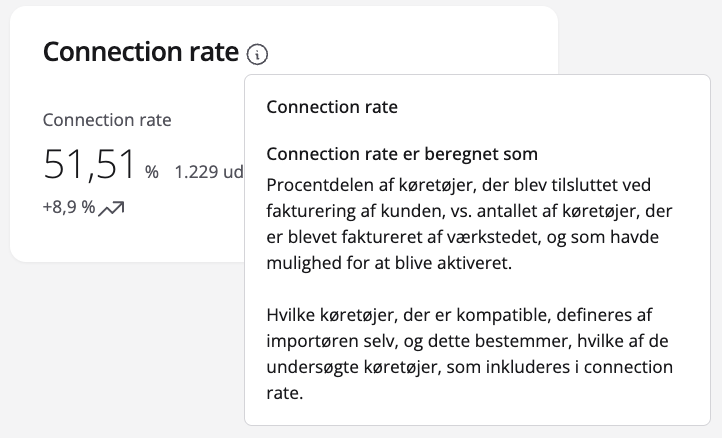Click "Connection rate er beregnet som" subheading
This screenshot has width=722, height=438.
pos(403,154)
